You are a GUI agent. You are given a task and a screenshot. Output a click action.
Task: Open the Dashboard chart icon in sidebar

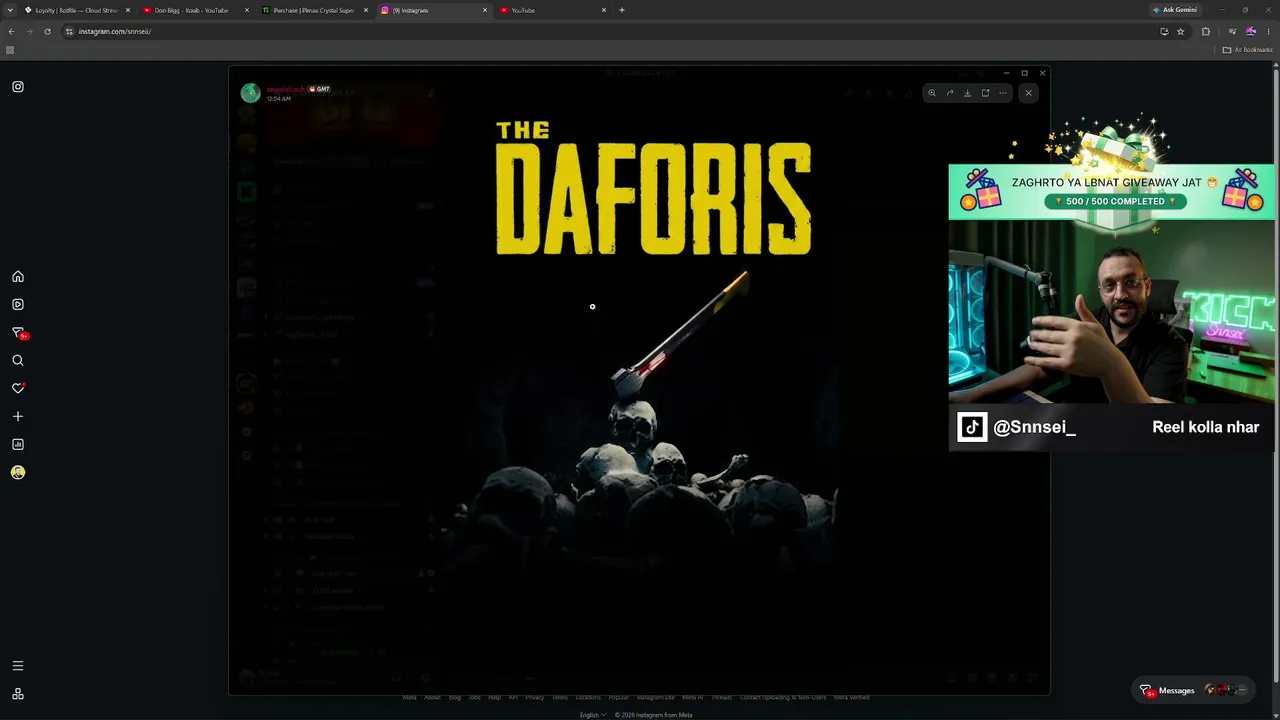pos(18,444)
